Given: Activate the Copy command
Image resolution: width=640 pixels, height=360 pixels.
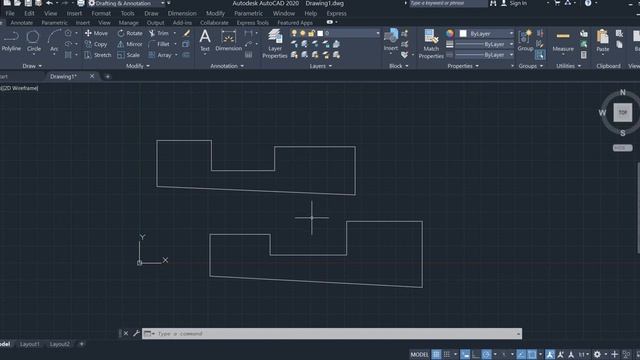Looking at the screenshot, I should click(96, 44).
